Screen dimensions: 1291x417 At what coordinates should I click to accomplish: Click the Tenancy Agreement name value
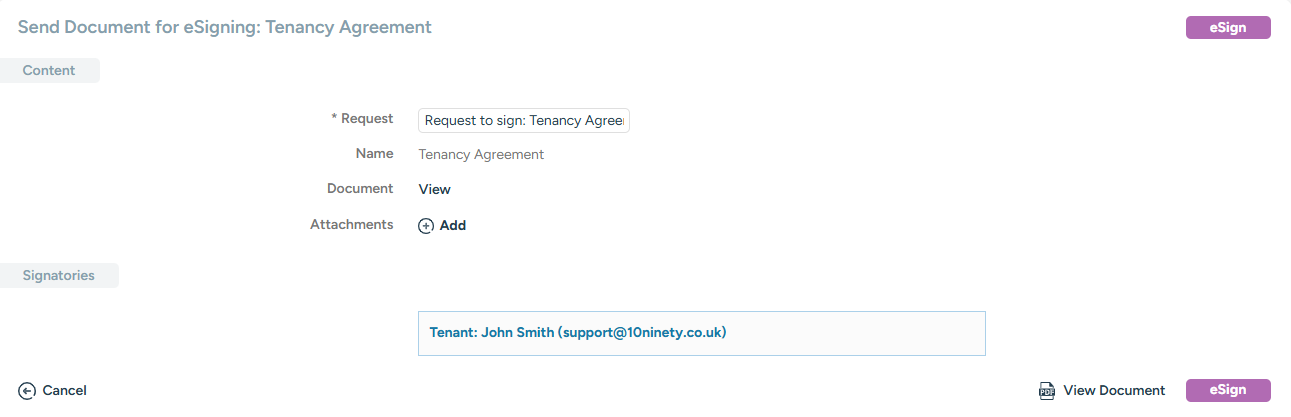pos(481,155)
